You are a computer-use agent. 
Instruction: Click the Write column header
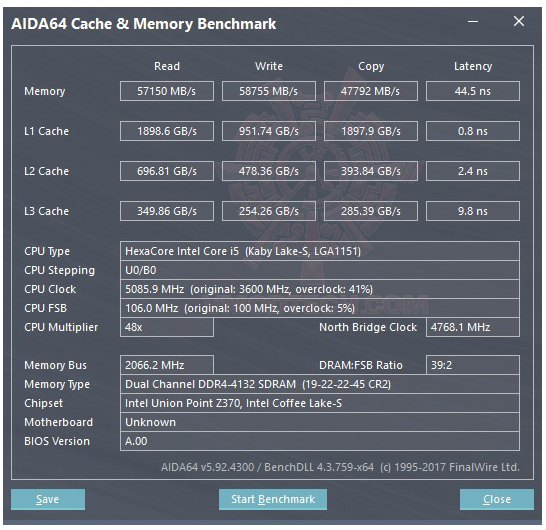(269, 66)
